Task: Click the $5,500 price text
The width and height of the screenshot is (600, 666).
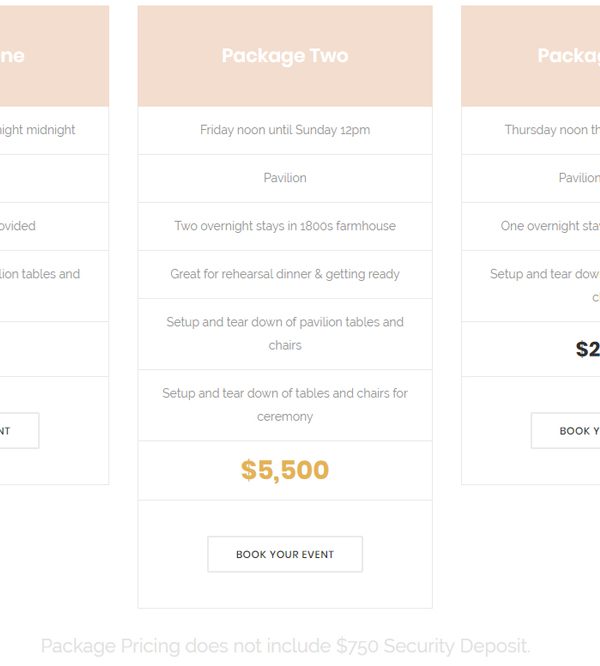Action: click(x=285, y=470)
